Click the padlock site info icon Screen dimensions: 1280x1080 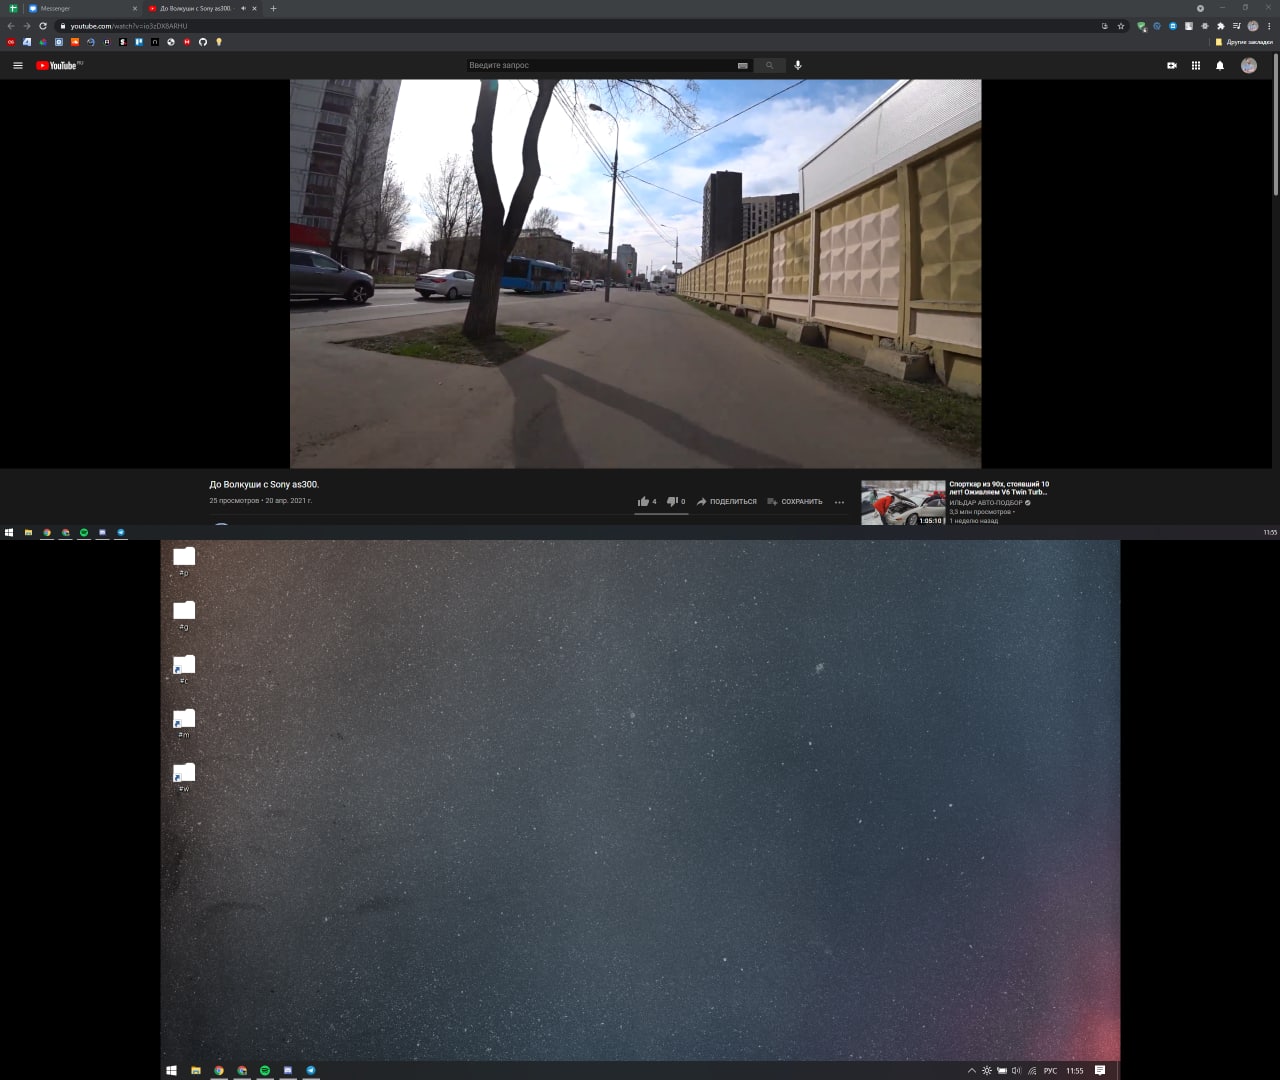pos(62,26)
